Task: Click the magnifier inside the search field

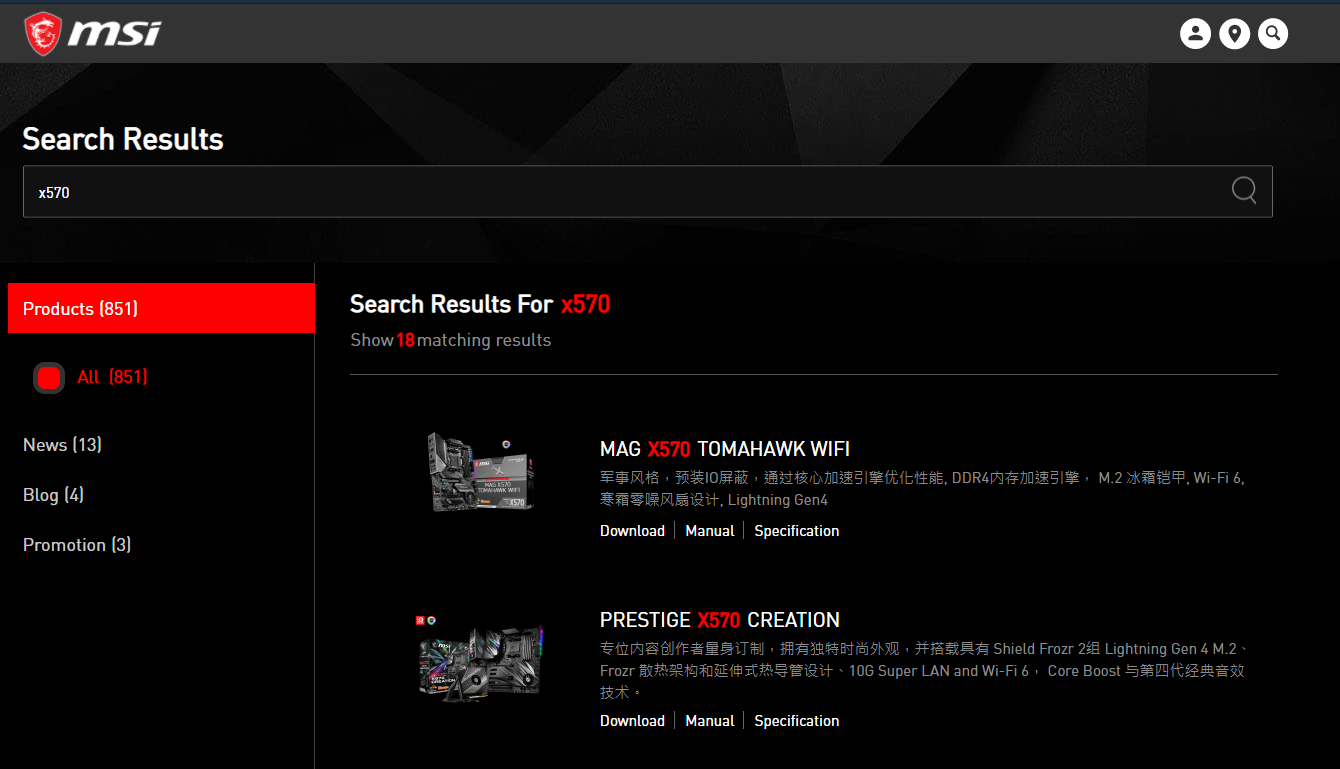Action: click(1244, 191)
